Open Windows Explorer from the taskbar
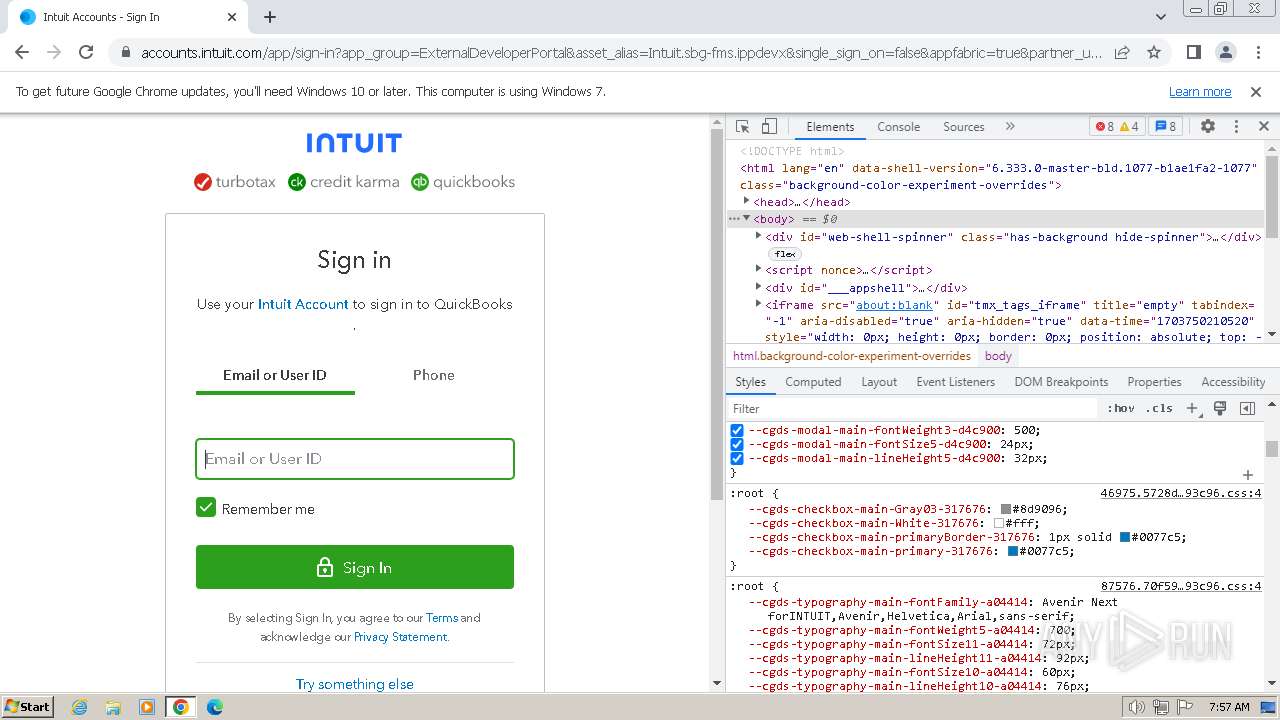 point(113,707)
